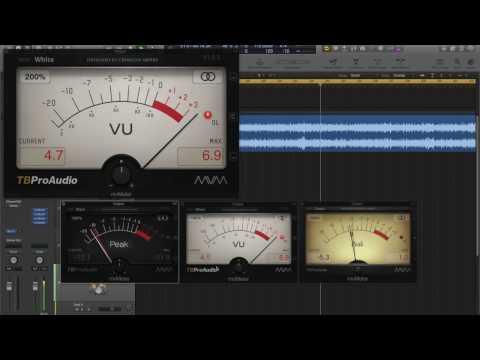Click the 1.0 max readout in the beige meter
Viewport: 480px width, 360px height.
(x=403, y=257)
